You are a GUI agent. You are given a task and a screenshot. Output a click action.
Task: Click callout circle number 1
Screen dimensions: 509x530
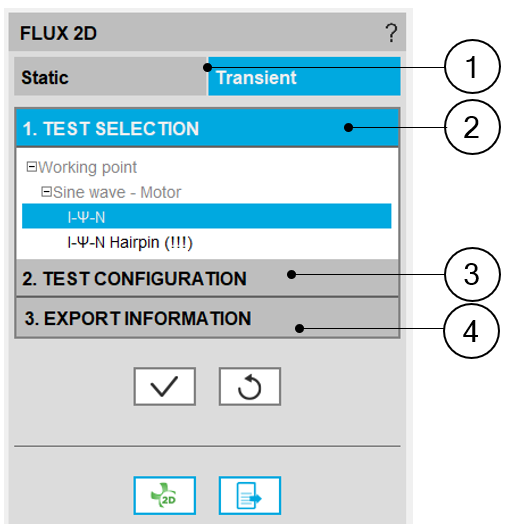click(471, 67)
